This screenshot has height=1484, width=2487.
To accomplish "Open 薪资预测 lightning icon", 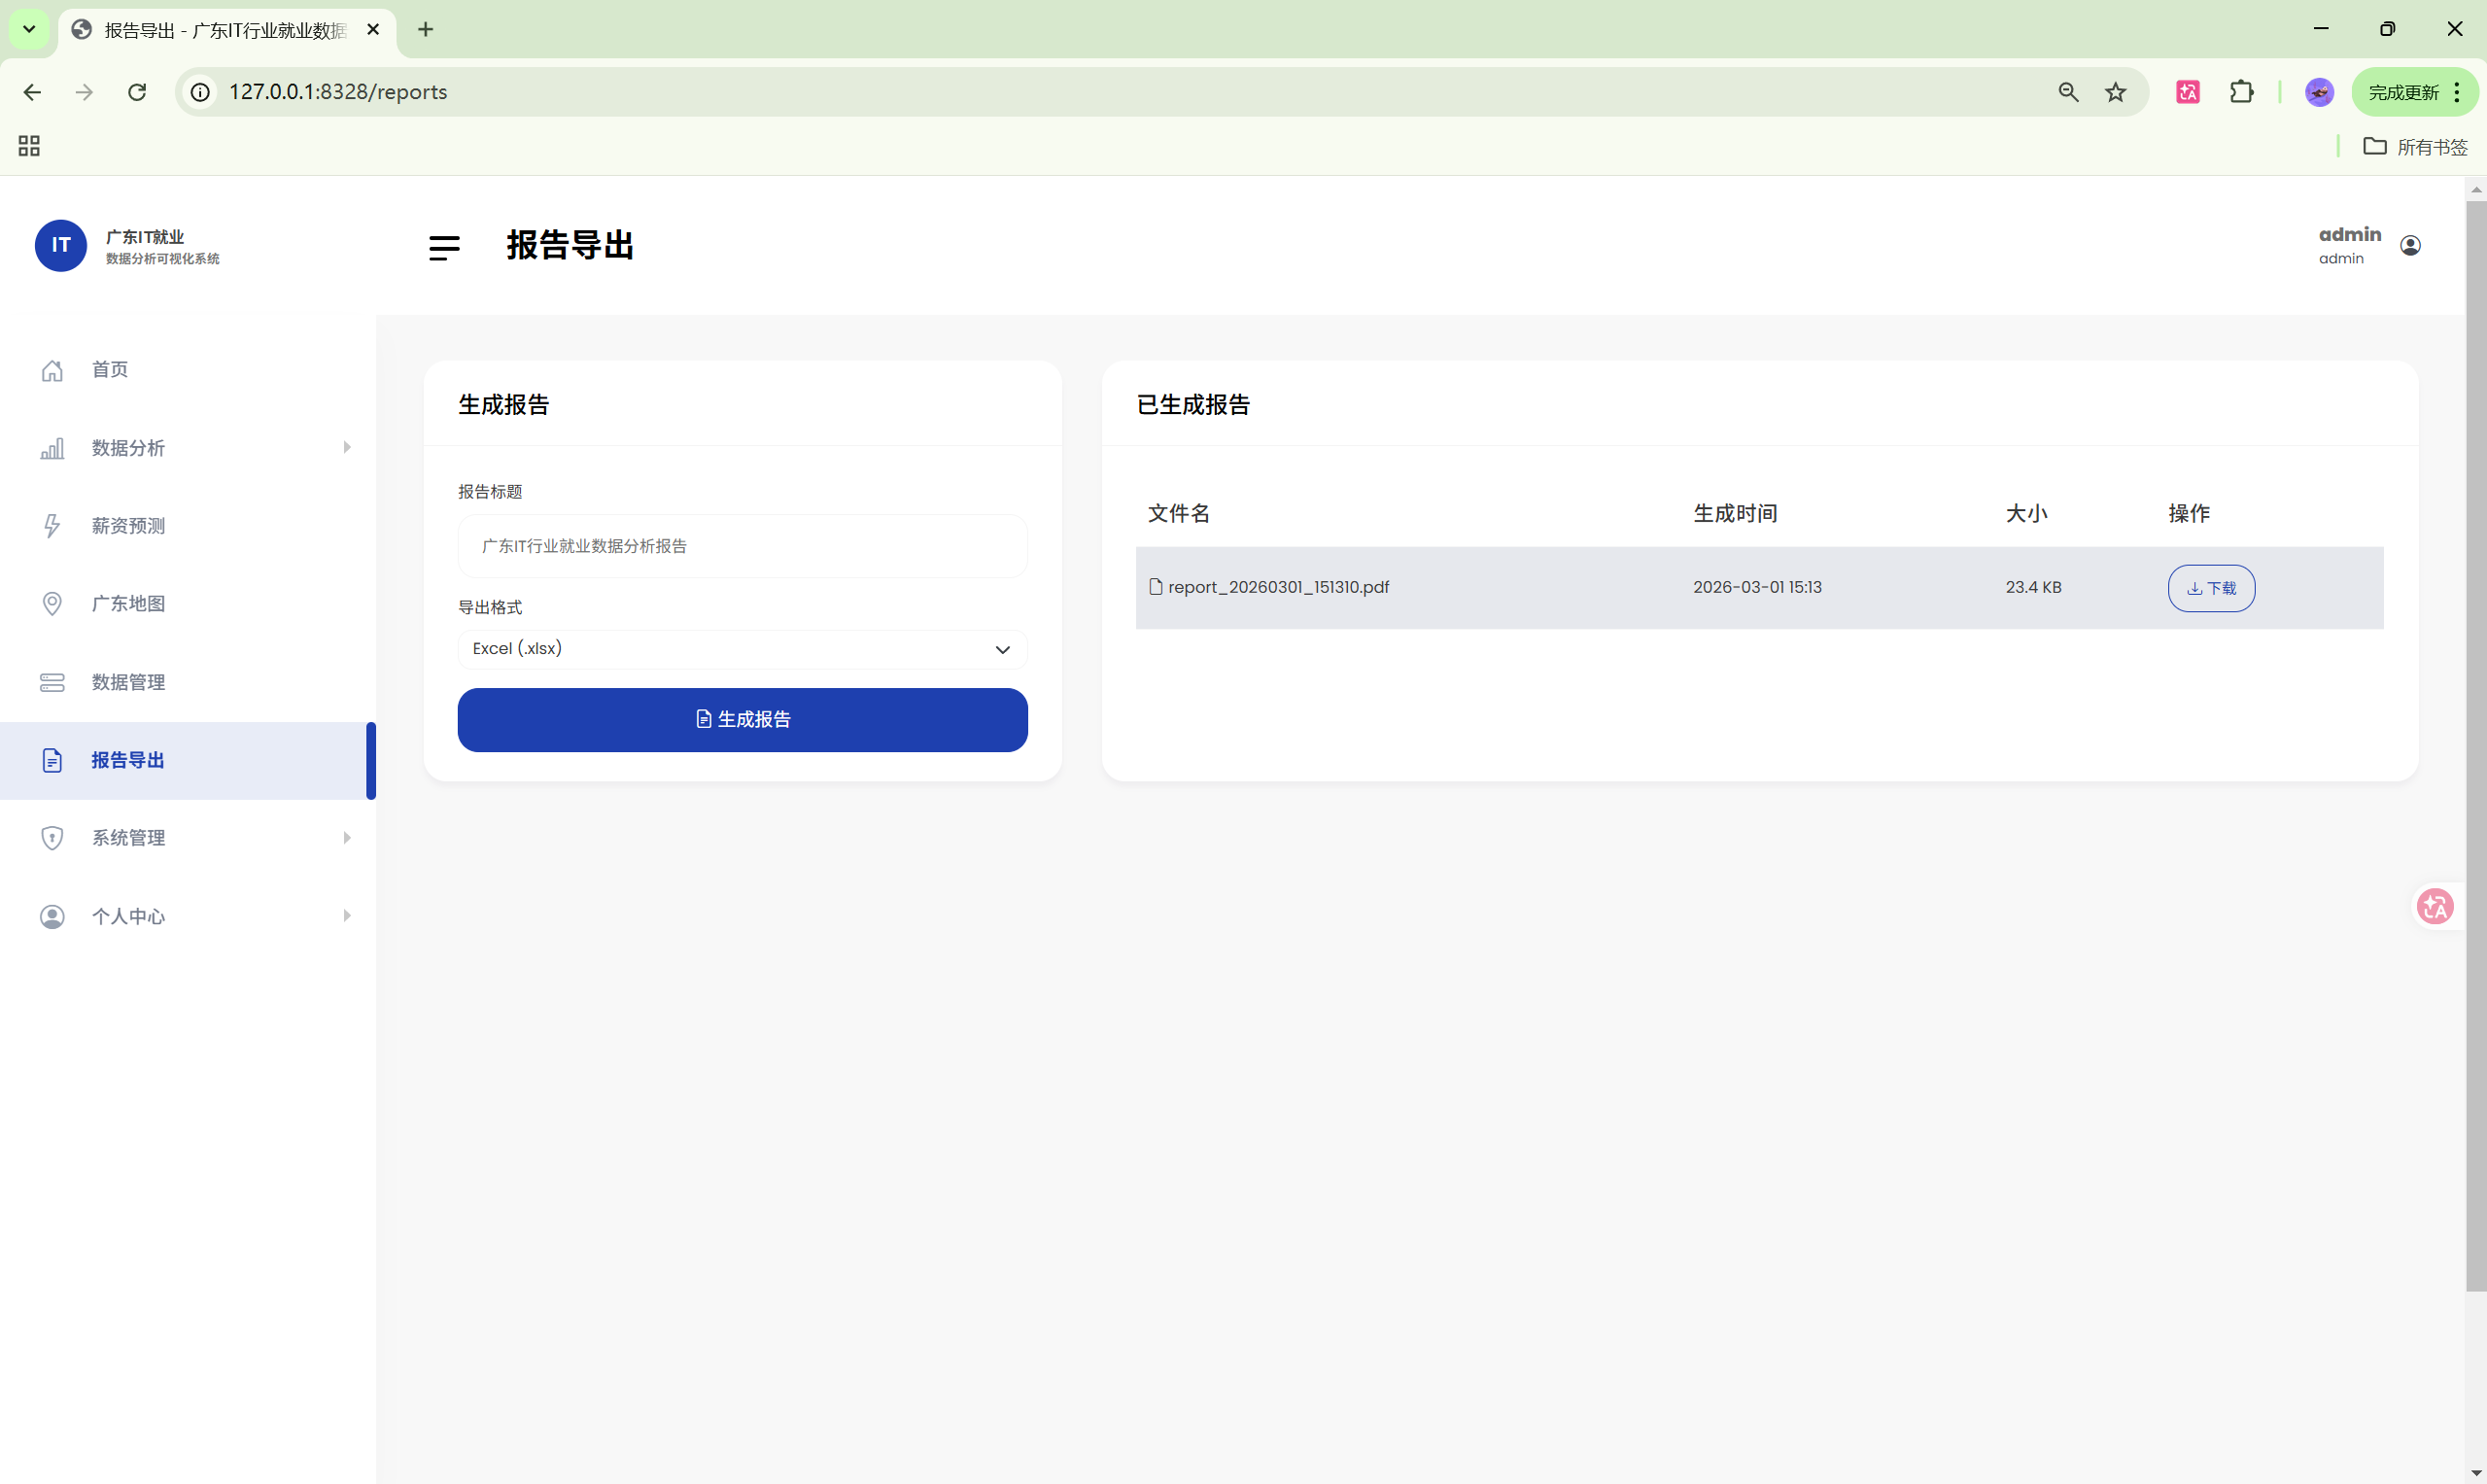I will [x=52, y=525].
